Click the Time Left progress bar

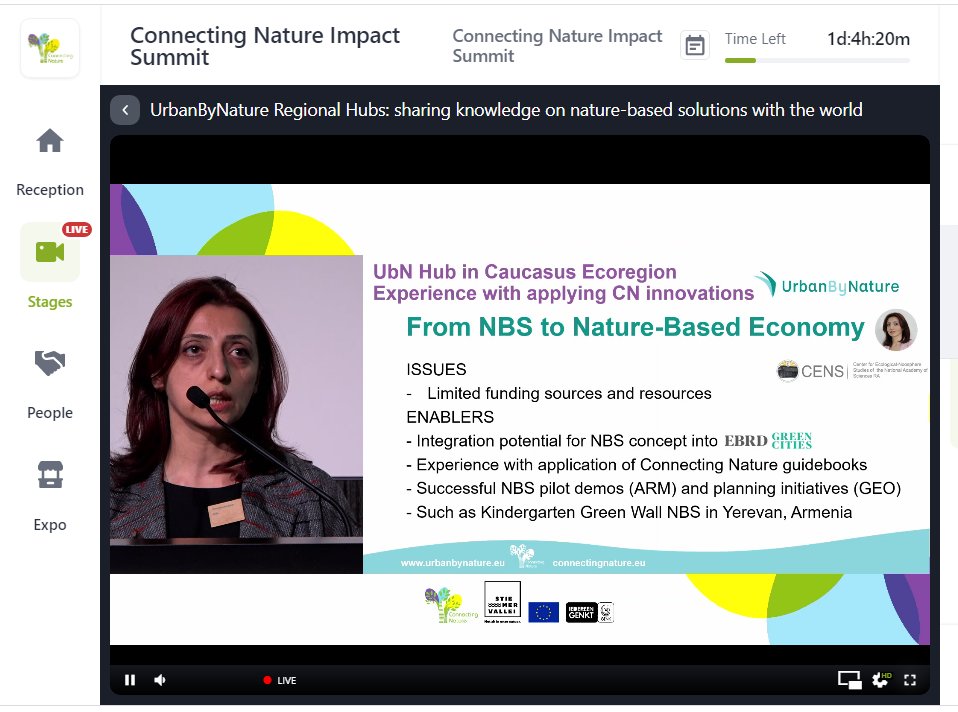point(817,61)
